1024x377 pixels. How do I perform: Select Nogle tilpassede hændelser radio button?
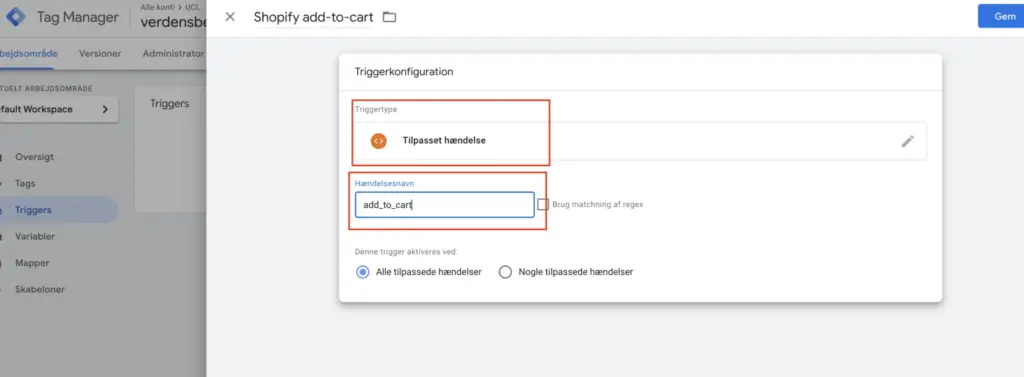pos(505,272)
